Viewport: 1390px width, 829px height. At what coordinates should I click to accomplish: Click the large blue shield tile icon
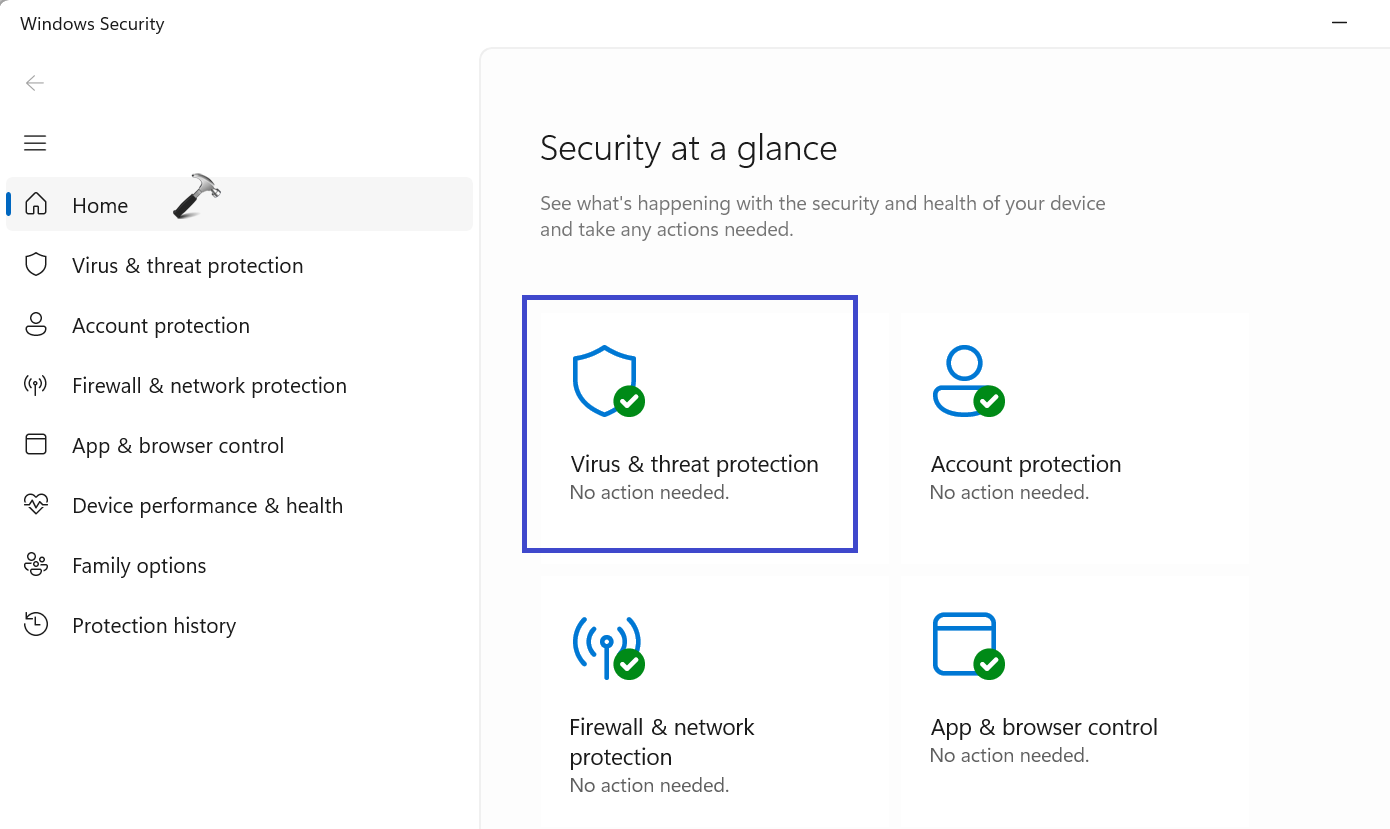coord(605,380)
